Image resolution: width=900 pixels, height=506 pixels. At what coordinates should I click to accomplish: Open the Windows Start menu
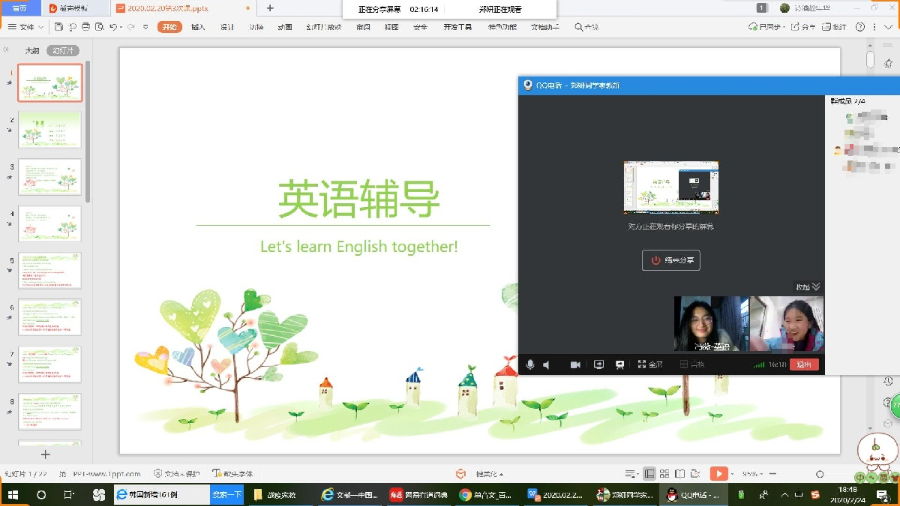tap(13, 495)
